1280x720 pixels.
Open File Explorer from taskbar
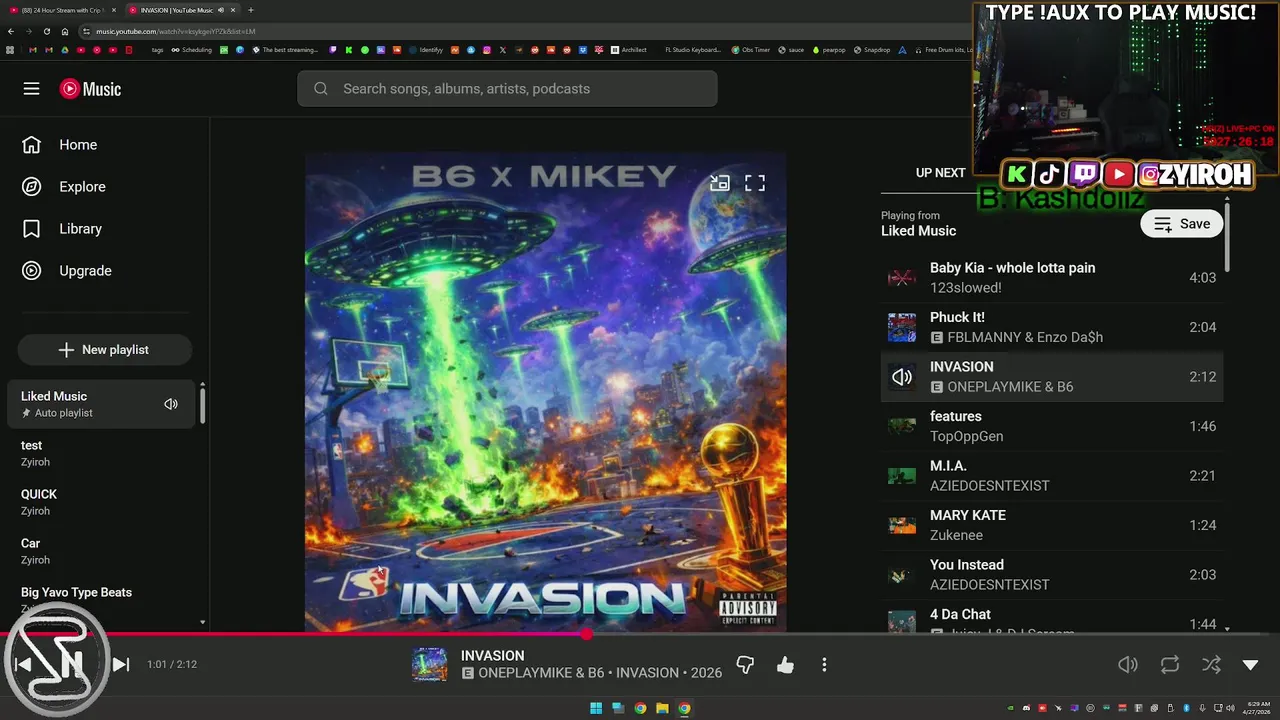[662, 708]
